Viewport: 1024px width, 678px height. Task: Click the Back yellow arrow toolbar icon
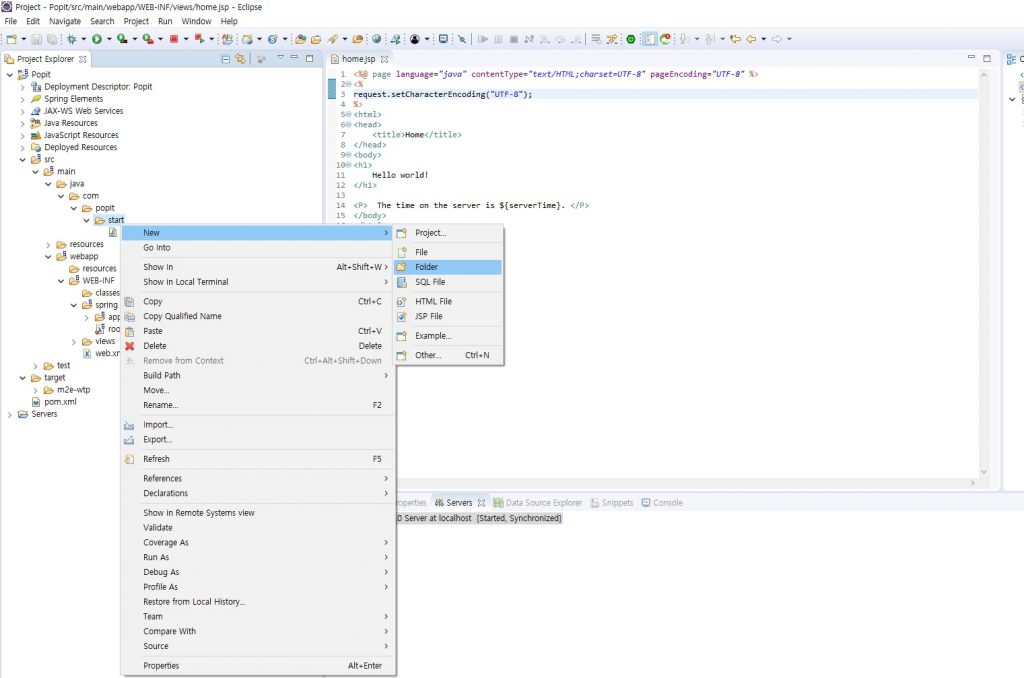point(750,39)
